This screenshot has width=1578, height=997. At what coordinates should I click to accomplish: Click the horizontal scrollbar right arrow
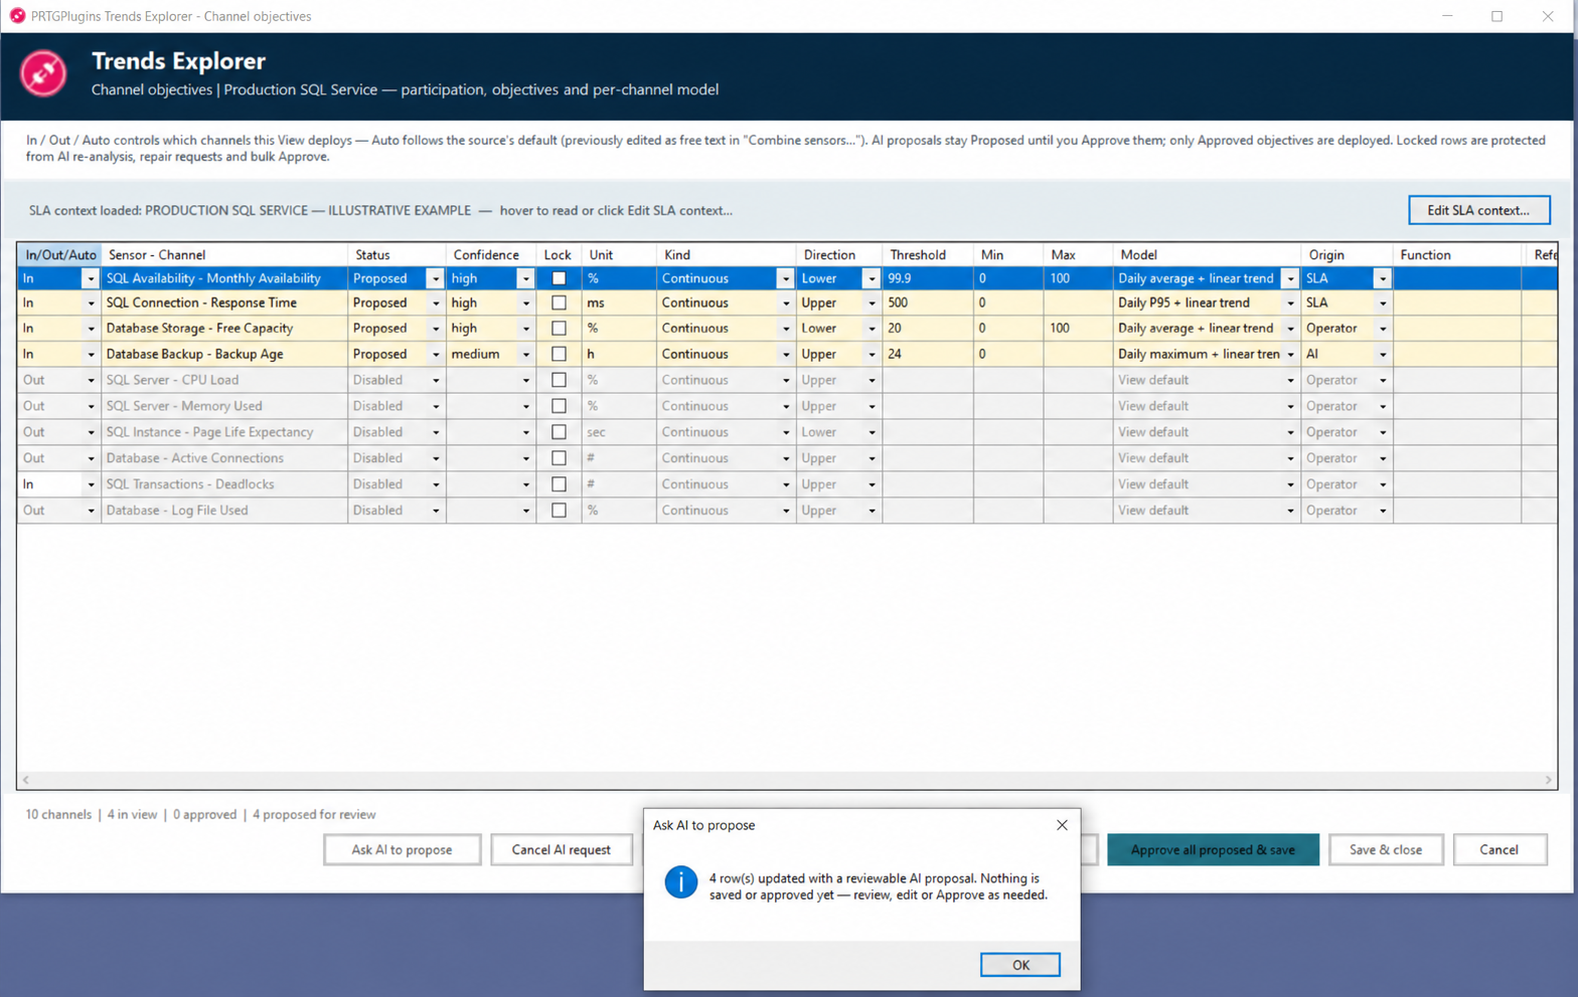[1548, 780]
